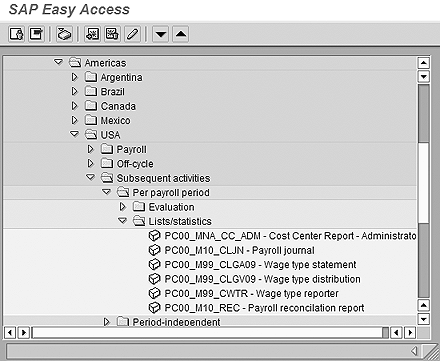Open PC00_M99_CWTR Wage type reporter
Viewport: 440px width, 361px height.
(251, 294)
